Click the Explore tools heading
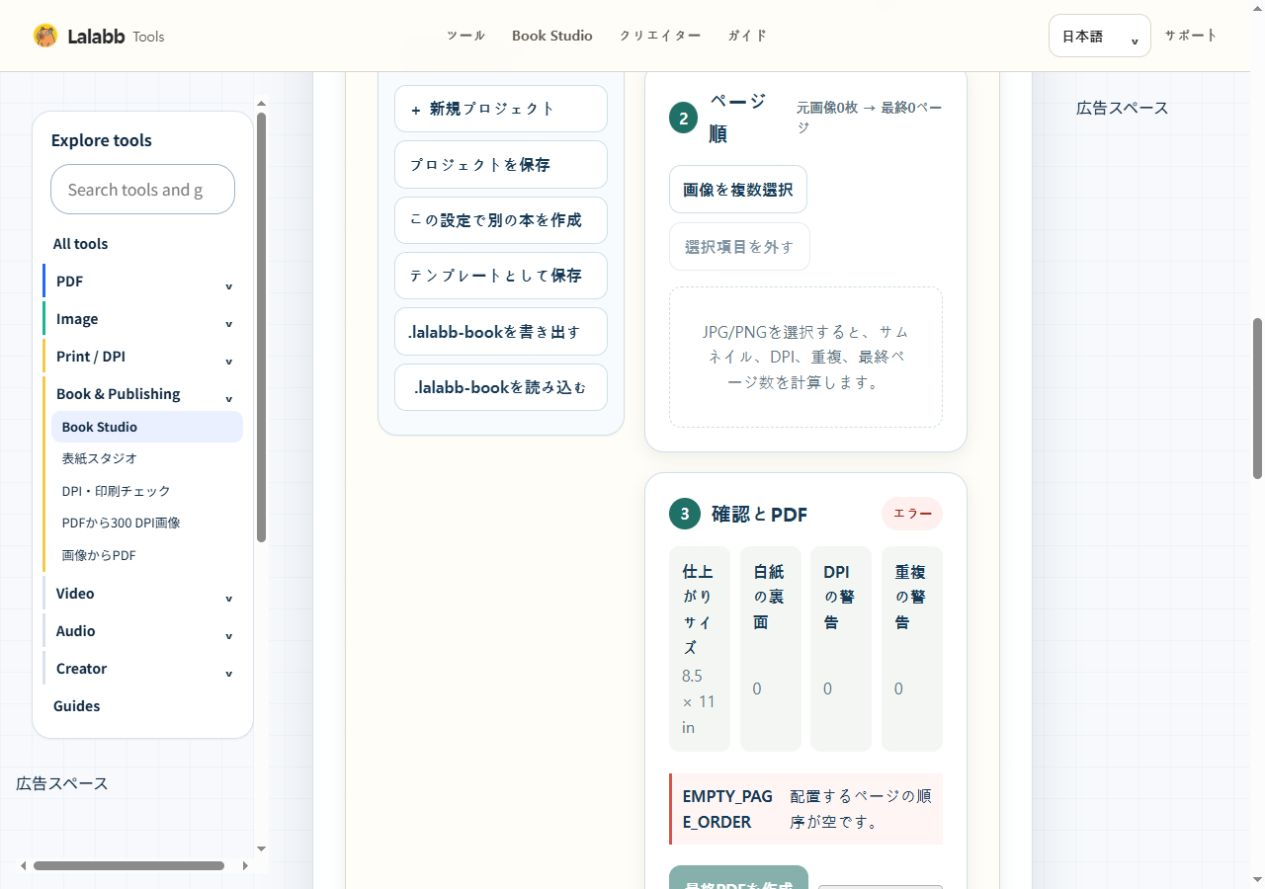 [x=101, y=140]
